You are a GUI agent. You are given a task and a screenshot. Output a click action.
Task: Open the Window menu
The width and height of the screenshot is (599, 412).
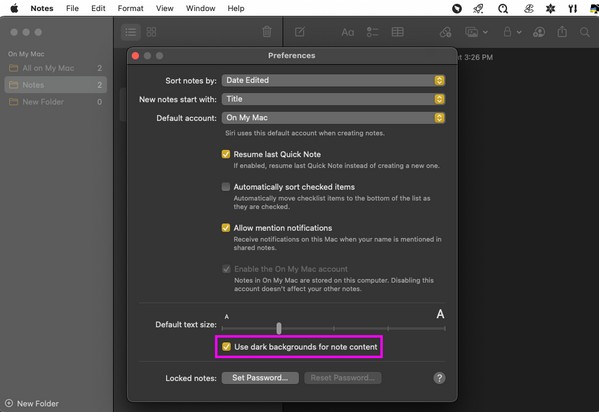click(201, 8)
